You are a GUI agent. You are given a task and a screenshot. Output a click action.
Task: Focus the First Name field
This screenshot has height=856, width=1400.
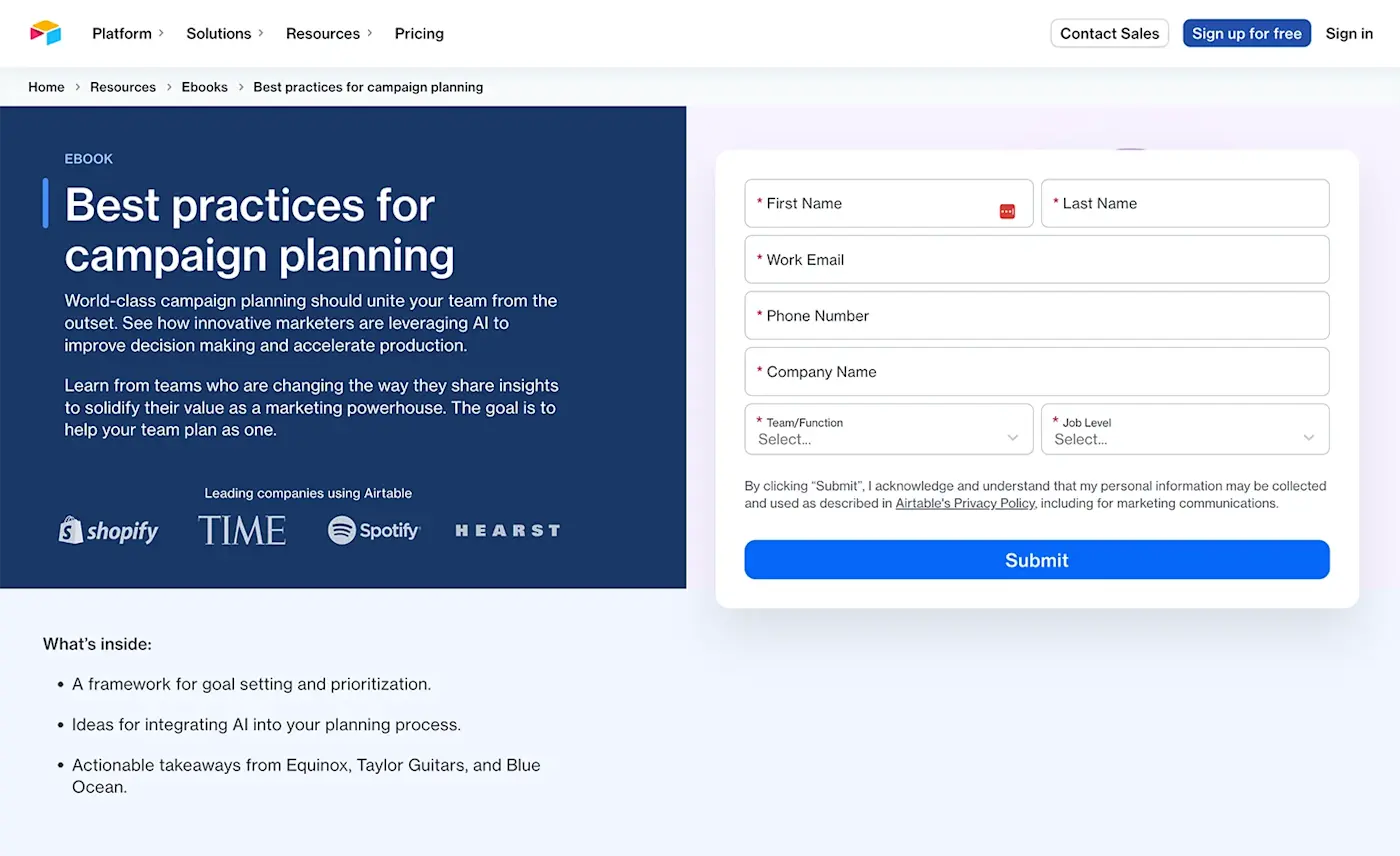click(888, 203)
